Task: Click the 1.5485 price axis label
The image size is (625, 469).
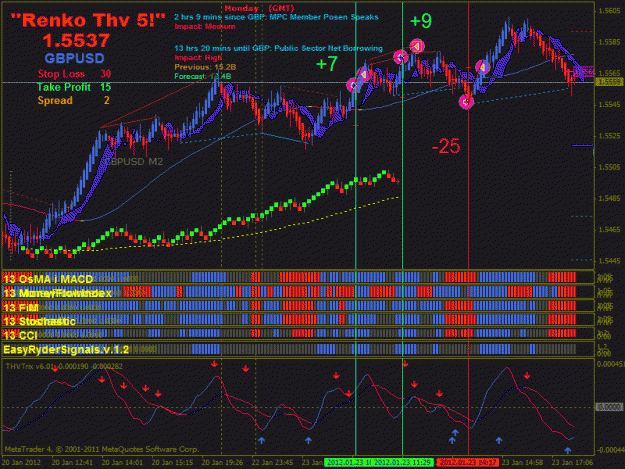Action: (x=609, y=198)
